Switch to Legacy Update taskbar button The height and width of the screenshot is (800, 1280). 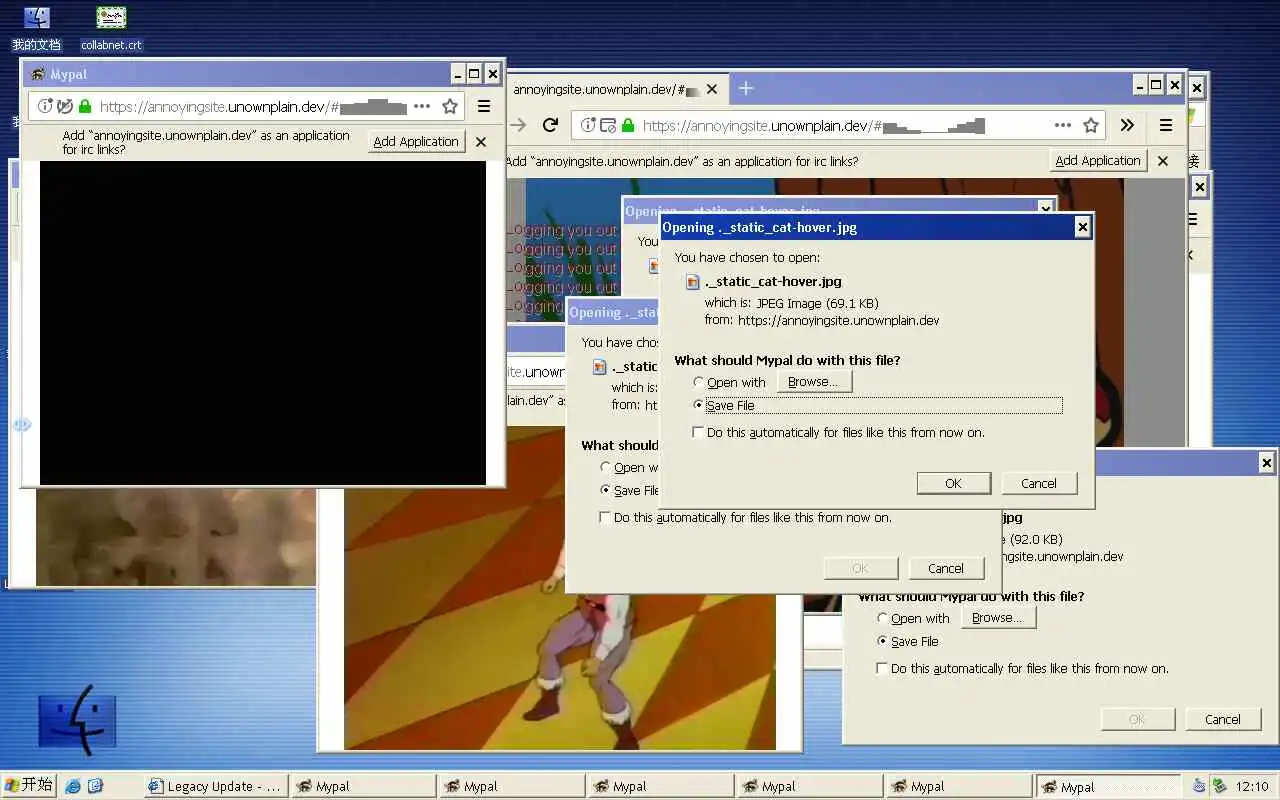pyautogui.click(x=216, y=787)
